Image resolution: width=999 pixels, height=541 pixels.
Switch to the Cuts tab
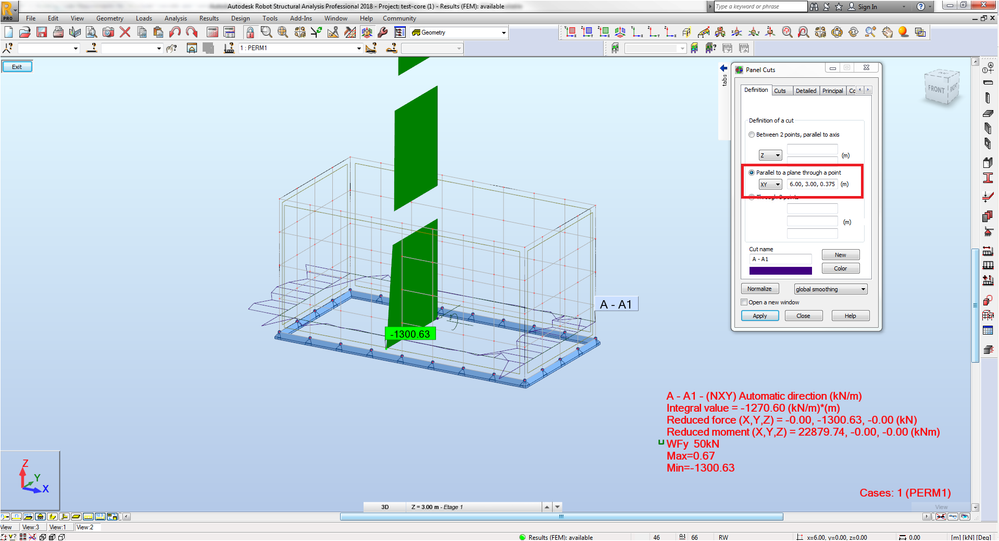pos(780,91)
